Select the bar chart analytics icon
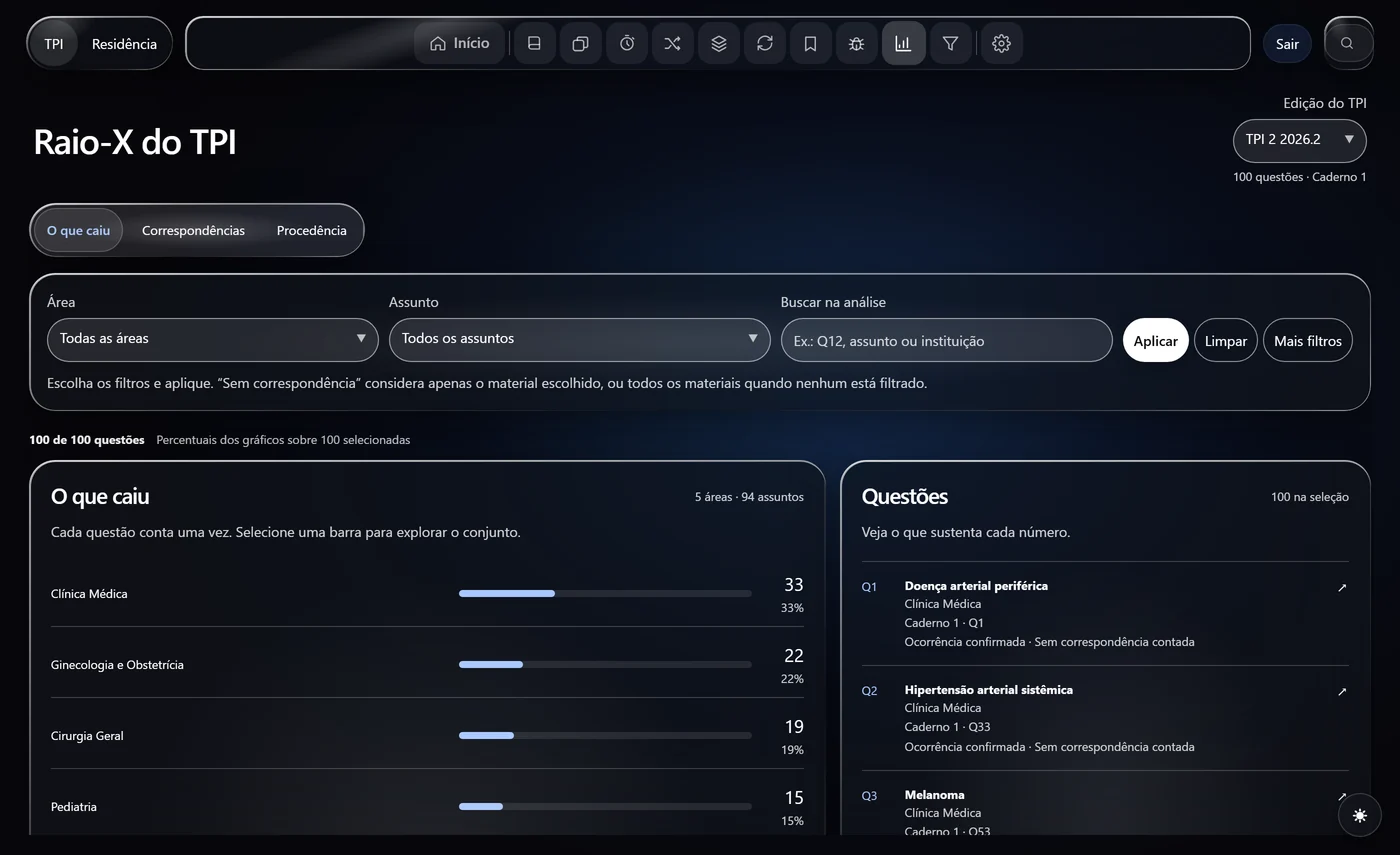1400x855 pixels. pos(903,43)
